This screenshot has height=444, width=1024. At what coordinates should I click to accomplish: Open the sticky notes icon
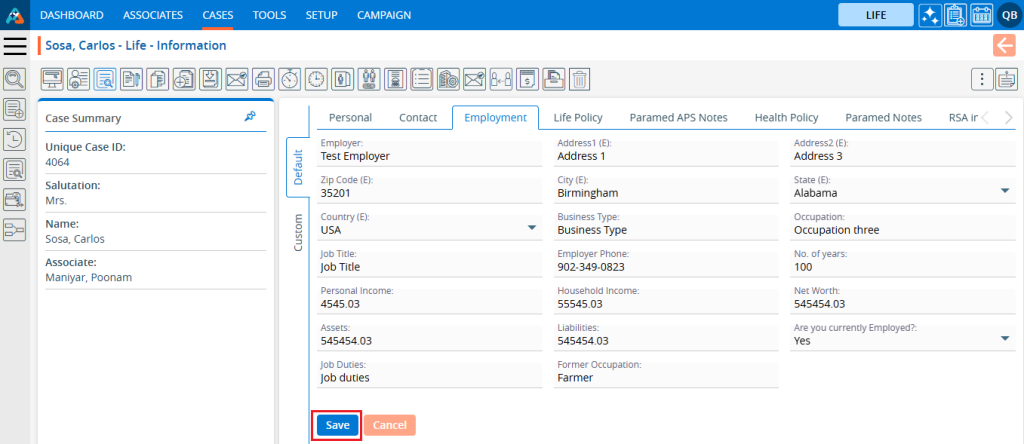pyautogui.click(x=1006, y=79)
